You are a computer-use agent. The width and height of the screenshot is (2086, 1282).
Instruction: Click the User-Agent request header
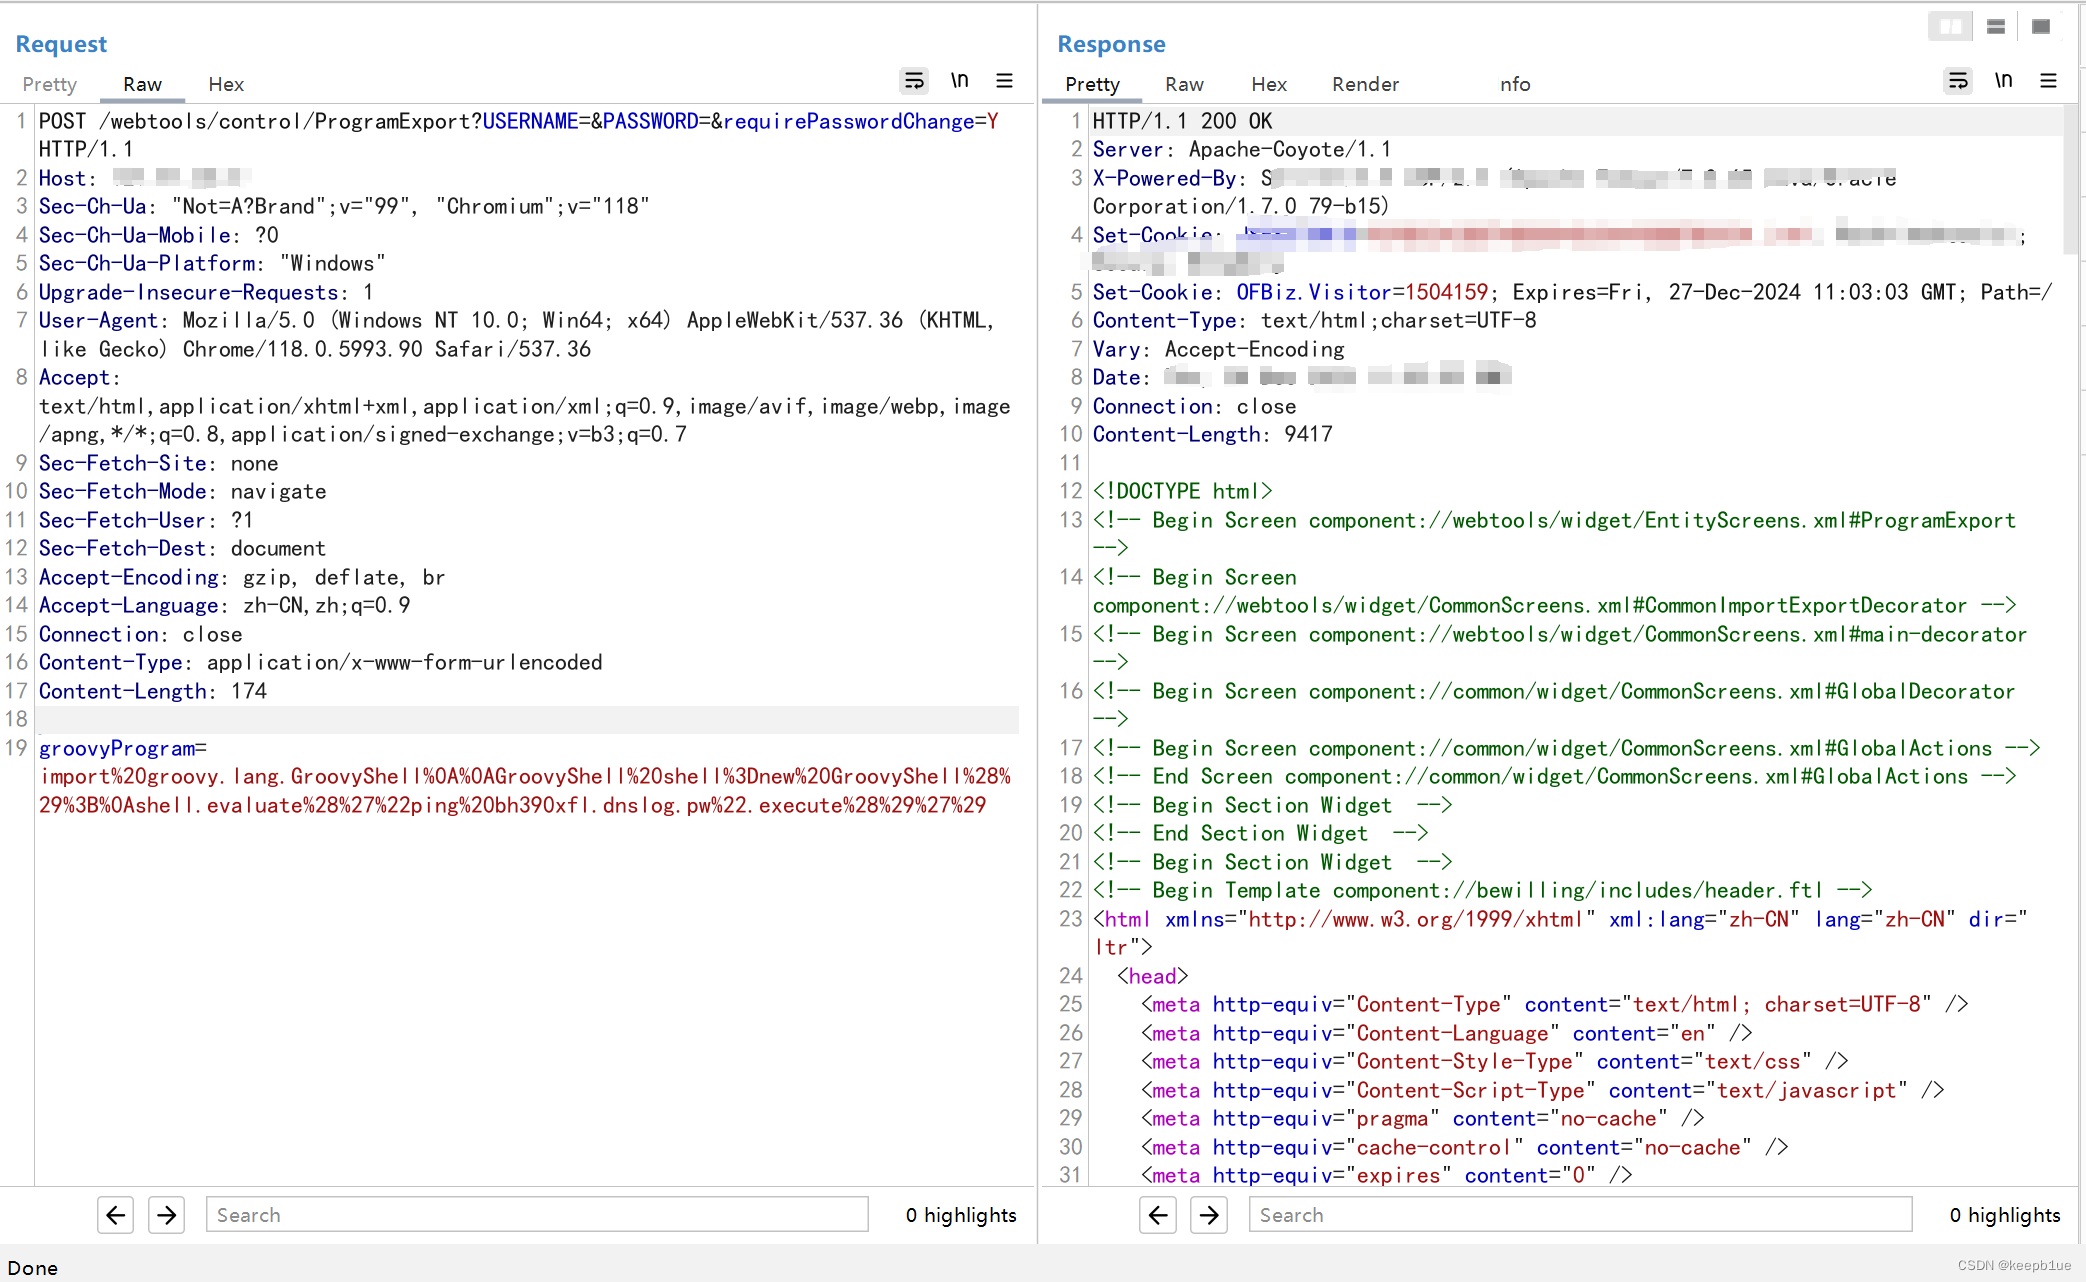517,335
